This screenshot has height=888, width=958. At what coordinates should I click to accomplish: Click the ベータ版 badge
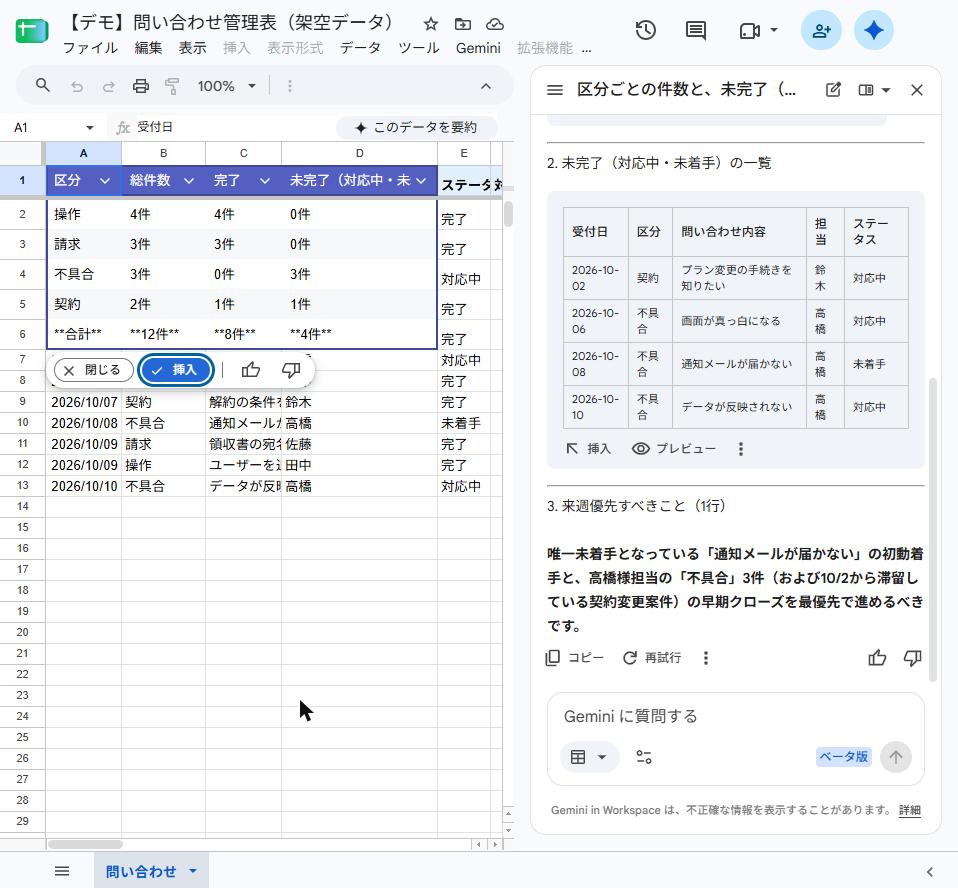(x=843, y=757)
